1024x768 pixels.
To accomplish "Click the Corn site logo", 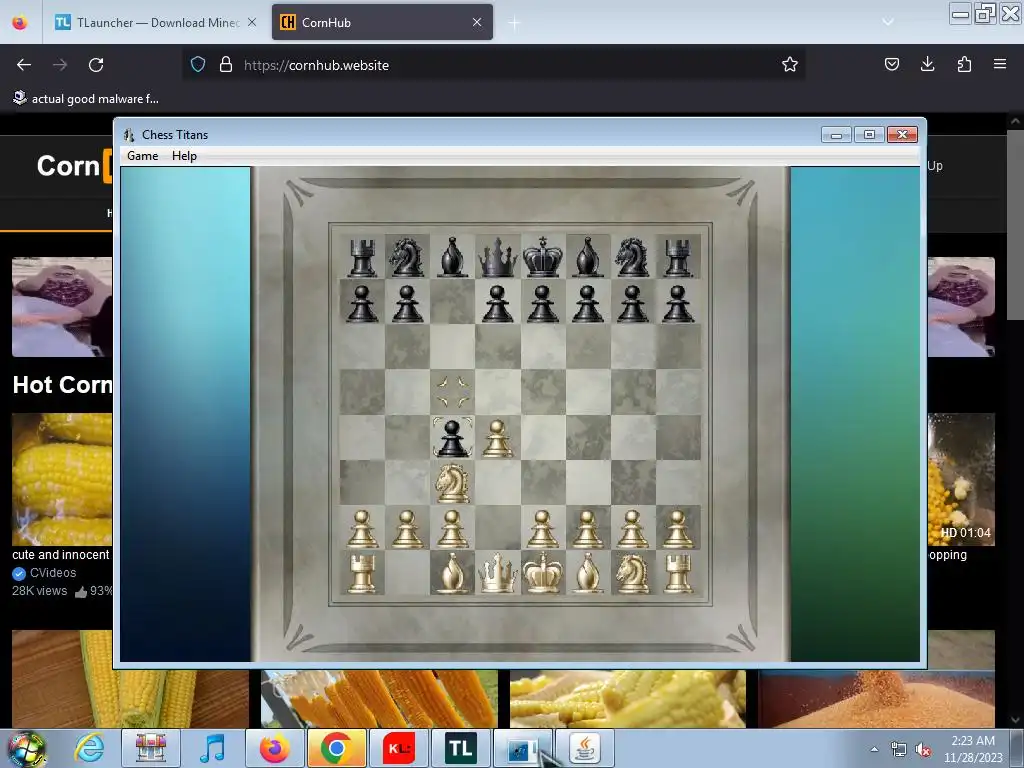I will (74, 166).
